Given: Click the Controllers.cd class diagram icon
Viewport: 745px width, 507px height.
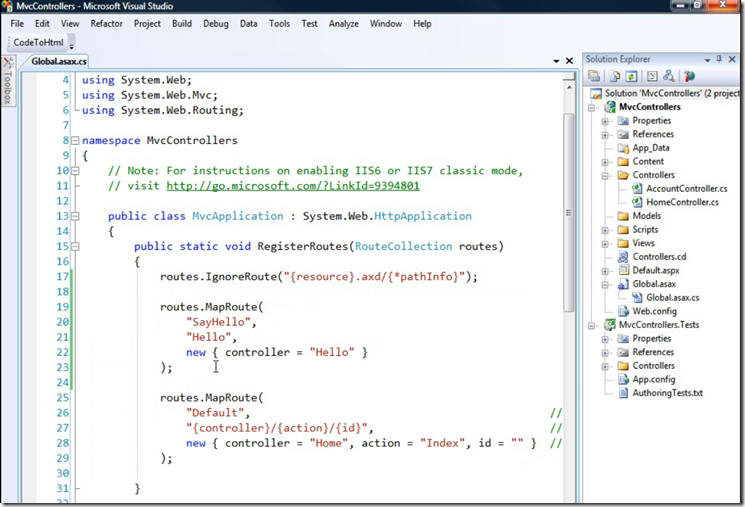Looking at the screenshot, I should click(x=623, y=257).
